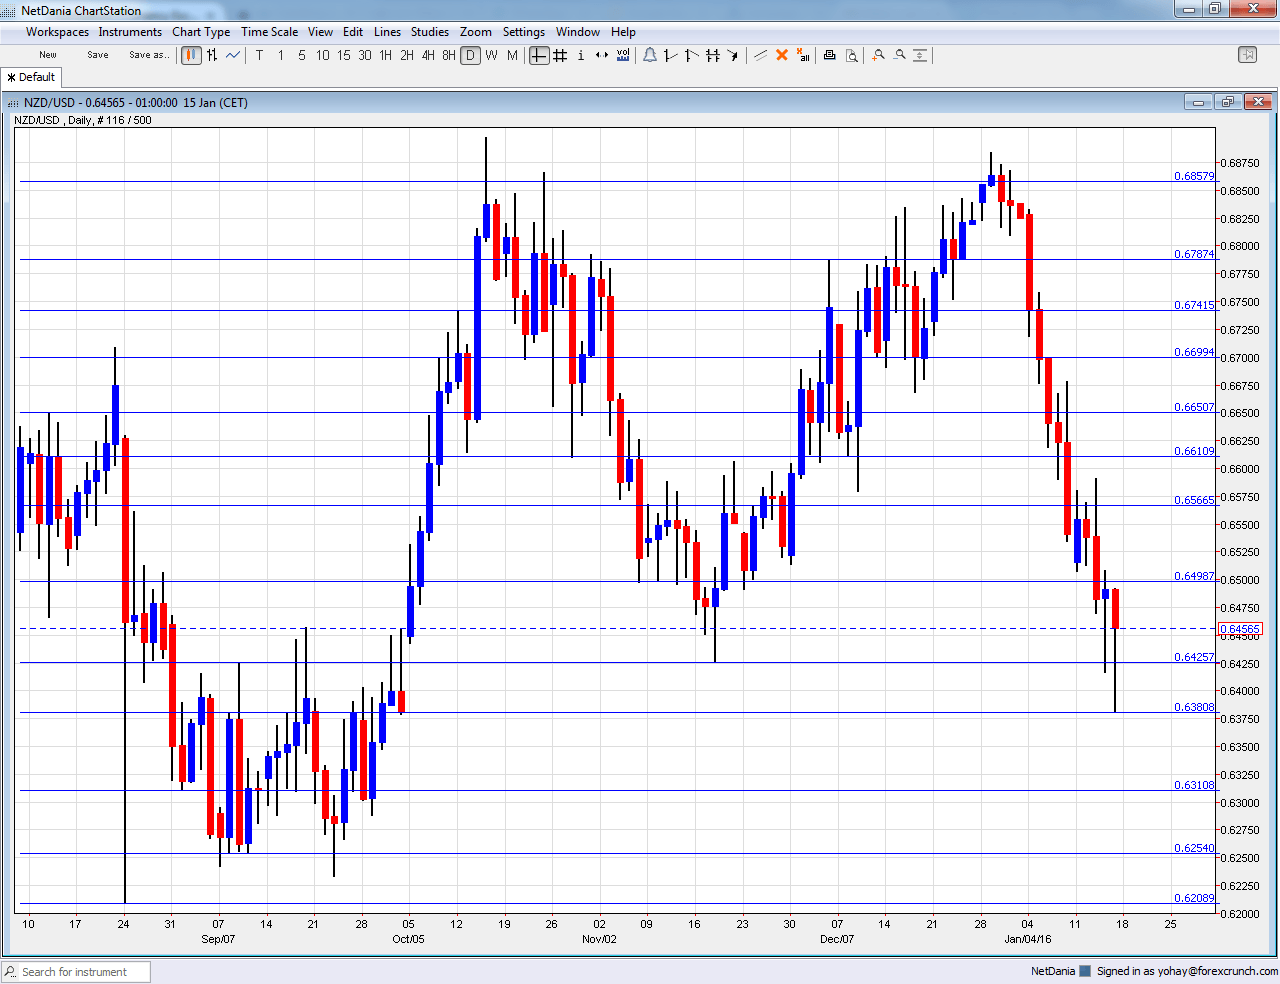Select 1H time scale

click(385, 55)
